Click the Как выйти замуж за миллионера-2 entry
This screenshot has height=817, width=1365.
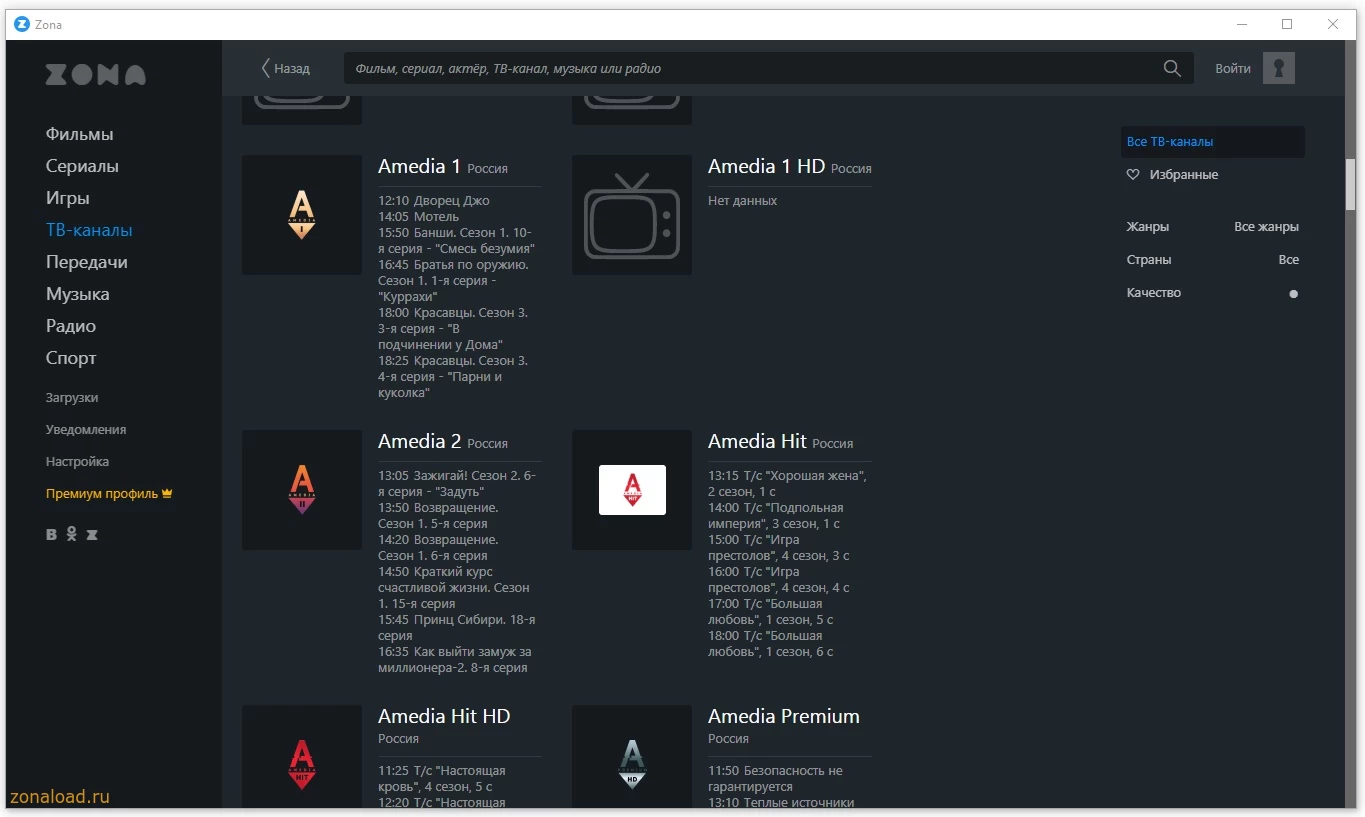point(455,660)
